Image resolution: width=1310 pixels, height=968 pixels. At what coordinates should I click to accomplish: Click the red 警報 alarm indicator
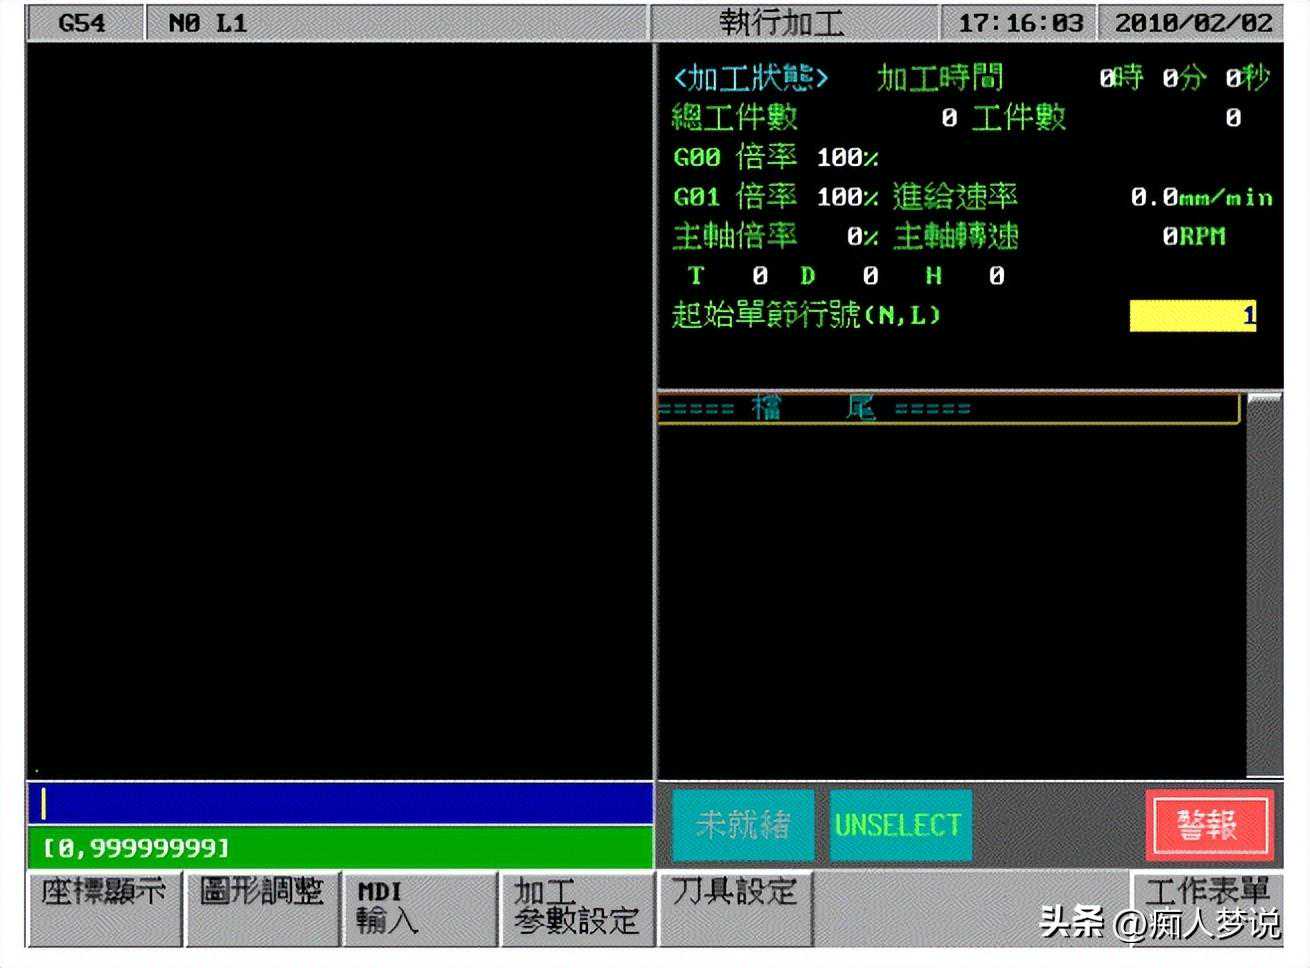coord(1209,825)
